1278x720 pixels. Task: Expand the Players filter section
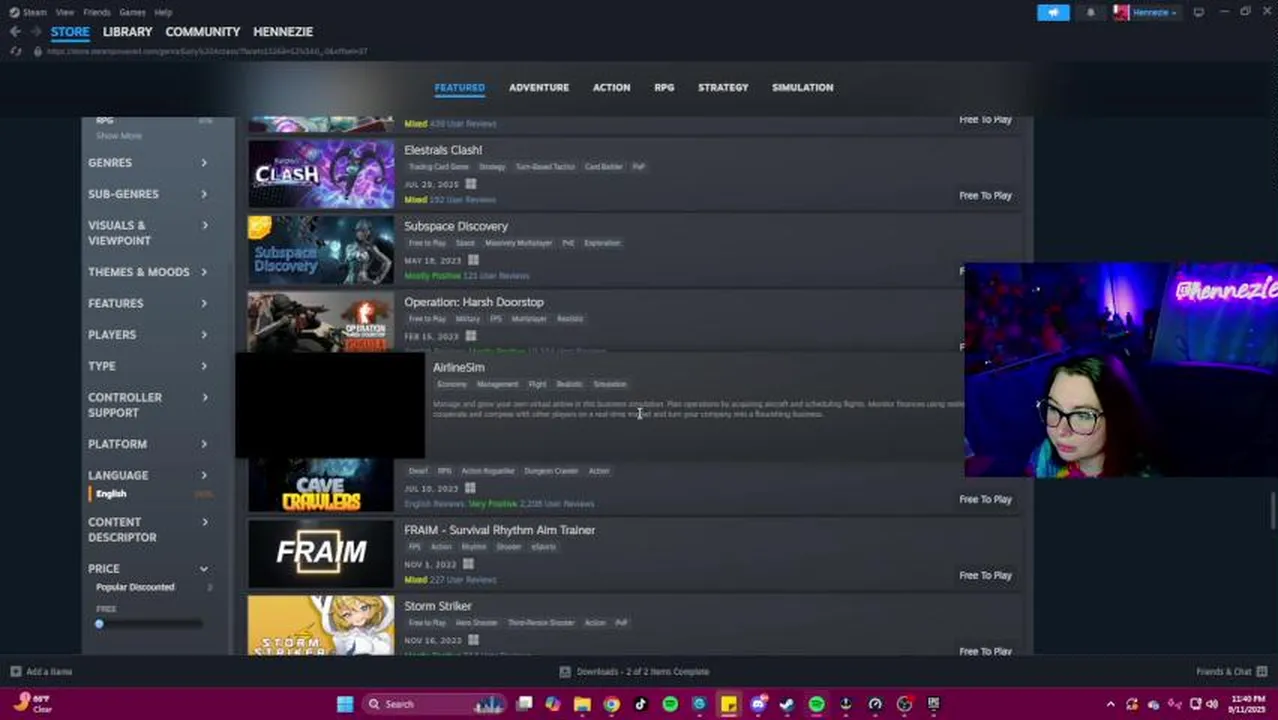[148, 335]
